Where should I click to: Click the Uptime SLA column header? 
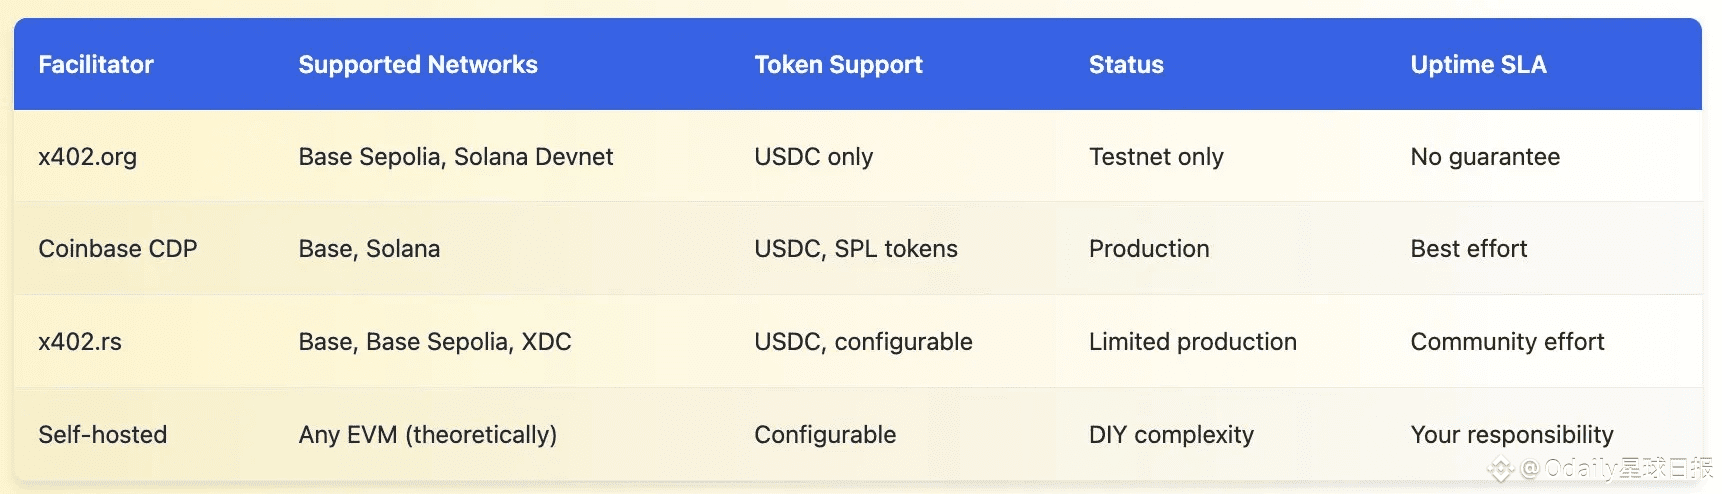click(1478, 65)
